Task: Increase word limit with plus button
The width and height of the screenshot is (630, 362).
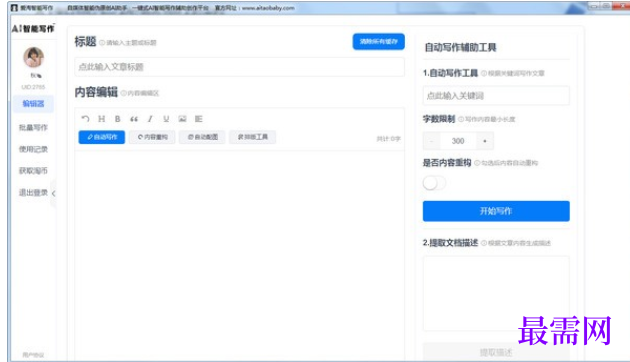Action: 485,141
